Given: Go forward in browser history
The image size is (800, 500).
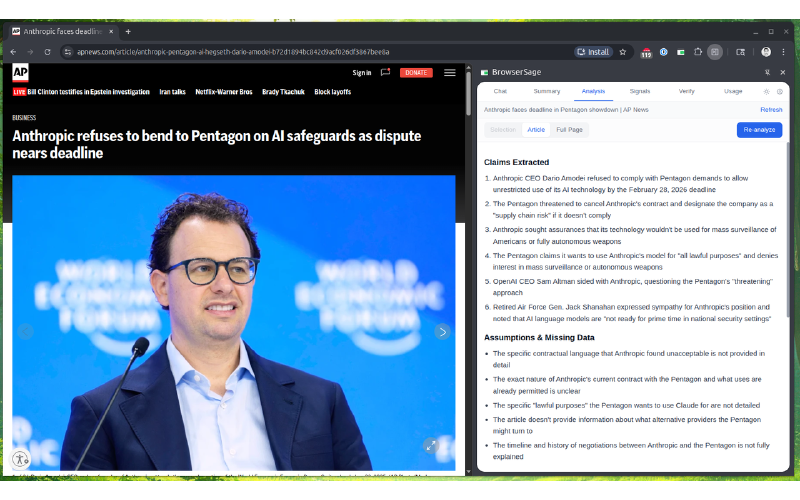Looking at the screenshot, I should [x=30, y=52].
